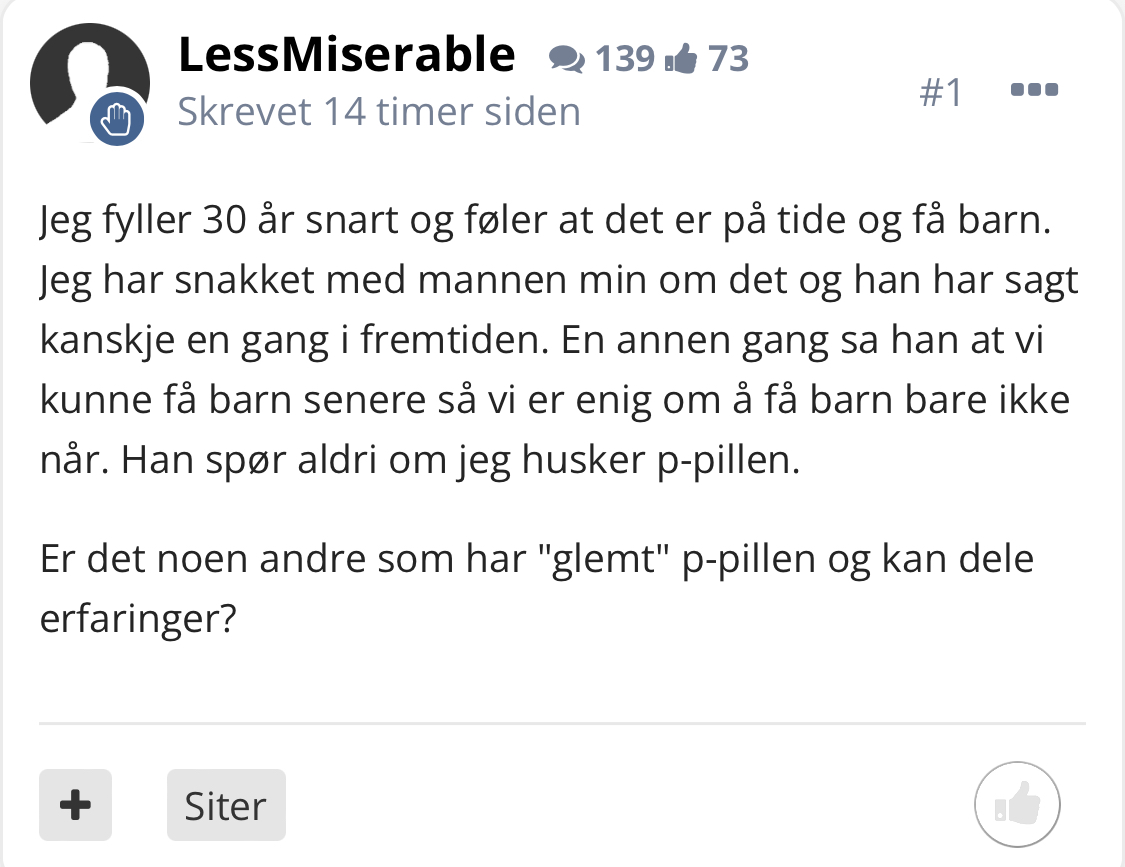The width and height of the screenshot is (1125, 867).
Task: Click the #1 post number link
Action: click(x=940, y=93)
